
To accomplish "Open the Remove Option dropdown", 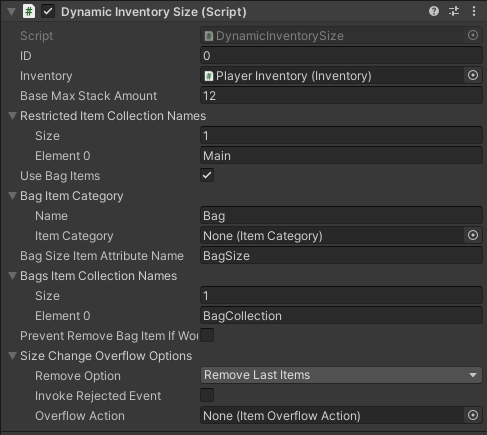I will click(x=341, y=375).
